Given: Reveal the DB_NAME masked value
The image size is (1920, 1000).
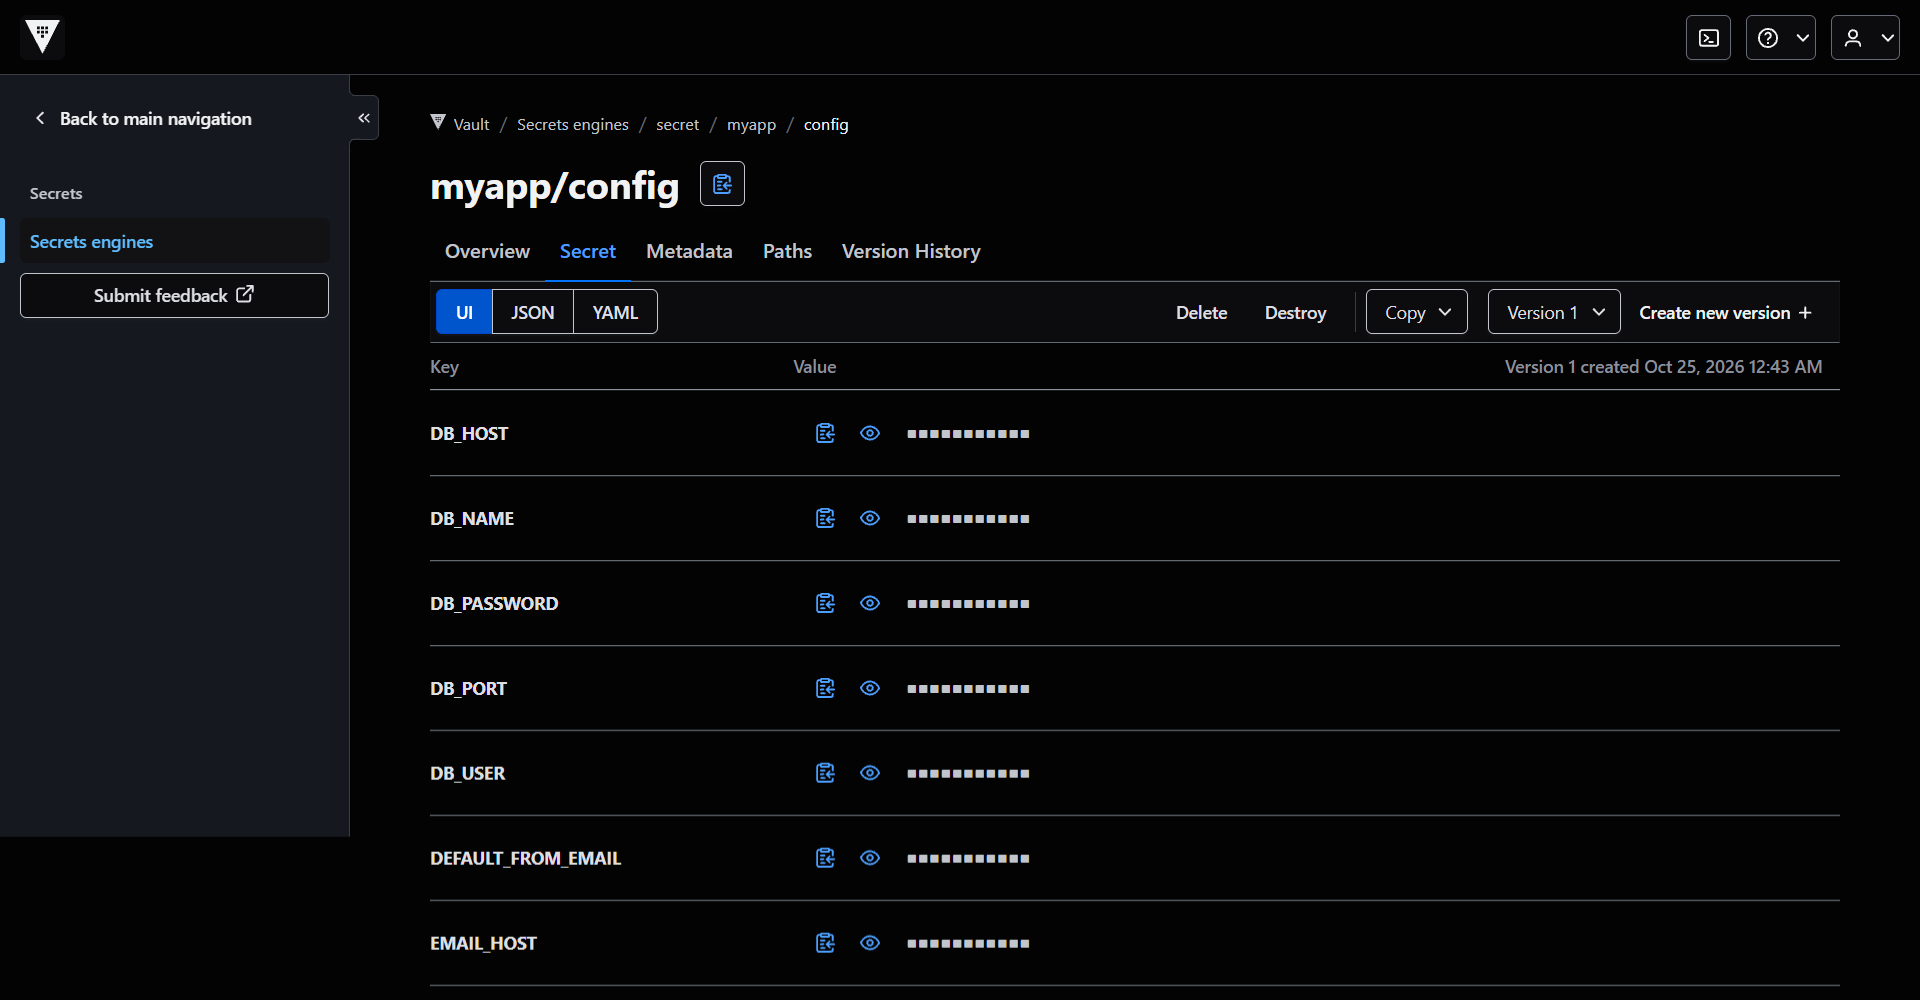Looking at the screenshot, I should tap(870, 518).
